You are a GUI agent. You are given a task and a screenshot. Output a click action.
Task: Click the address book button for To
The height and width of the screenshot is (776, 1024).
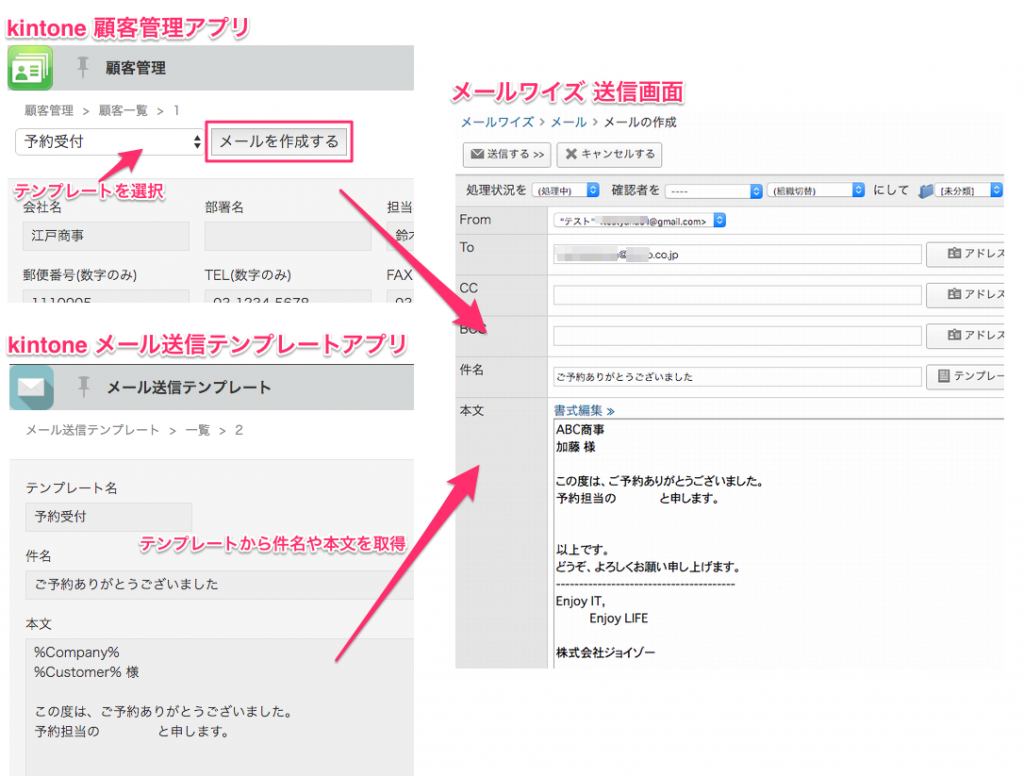click(x=965, y=253)
